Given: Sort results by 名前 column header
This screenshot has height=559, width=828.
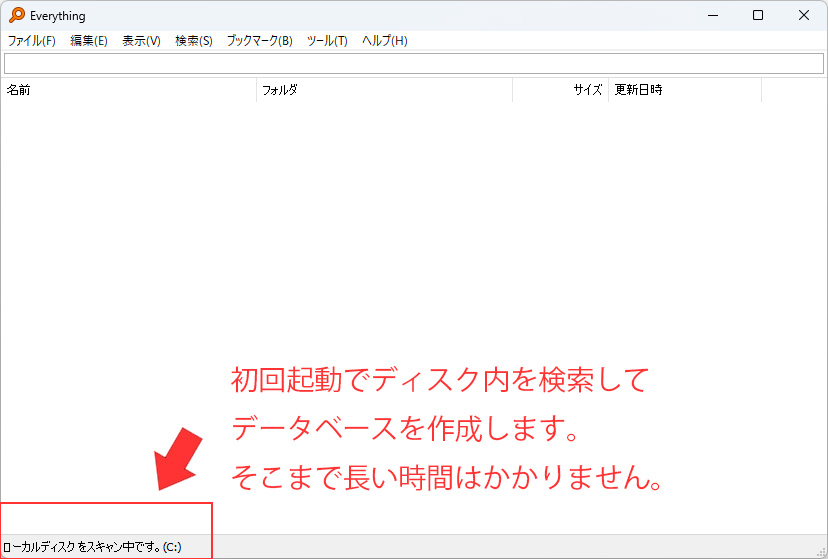Looking at the screenshot, I should pyautogui.click(x=128, y=90).
